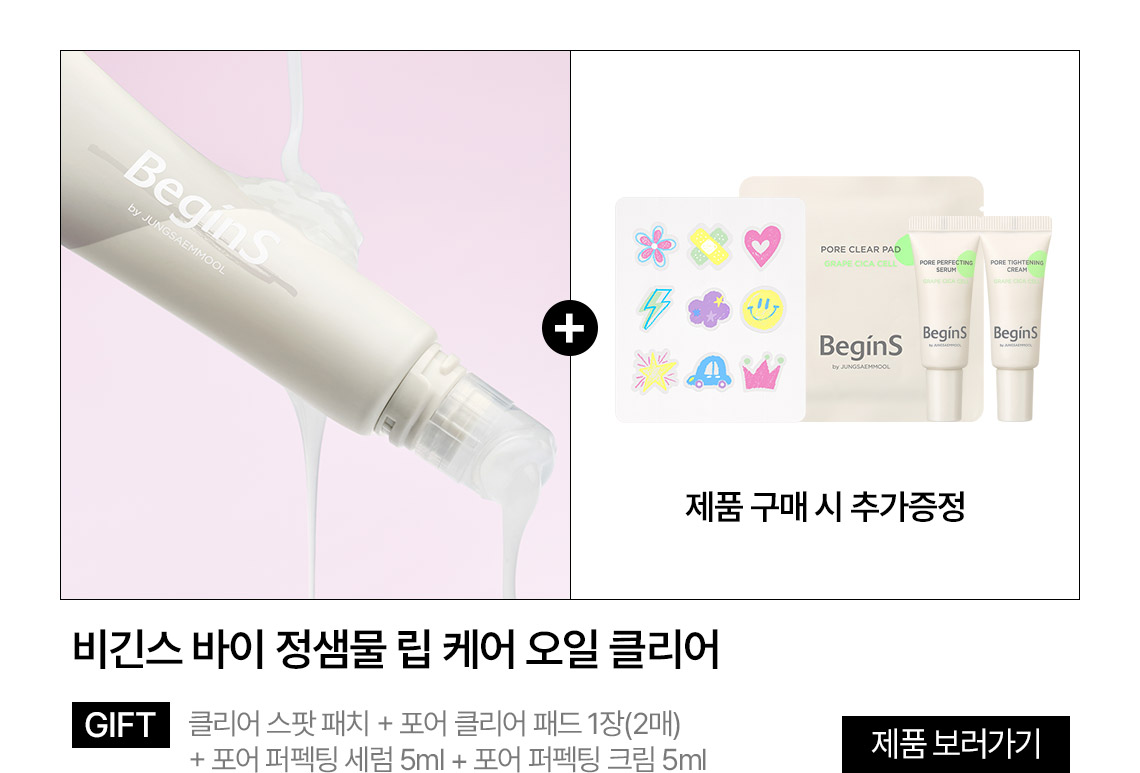Click the purple cloud sticker

click(x=708, y=309)
